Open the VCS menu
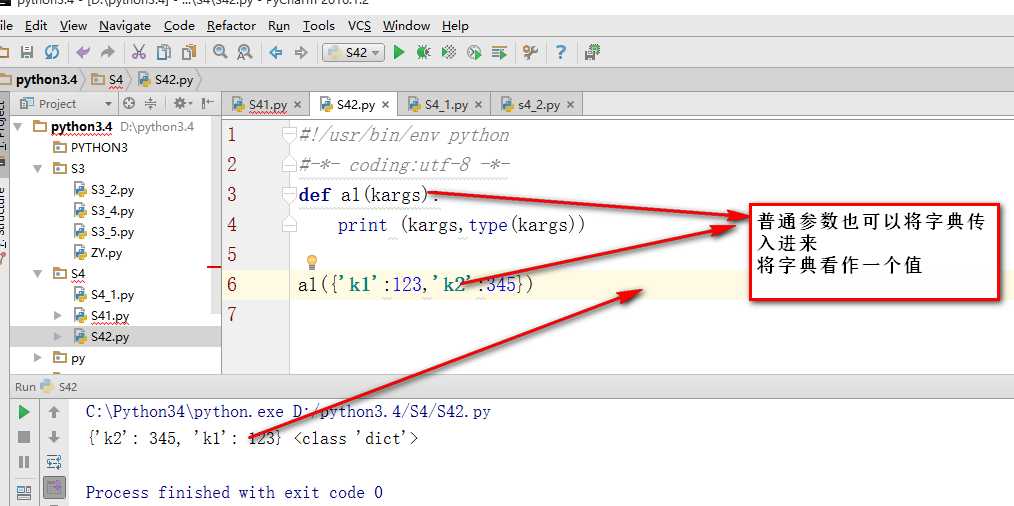Image resolution: width=1014 pixels, height=506 pixels. click(360, 26)
